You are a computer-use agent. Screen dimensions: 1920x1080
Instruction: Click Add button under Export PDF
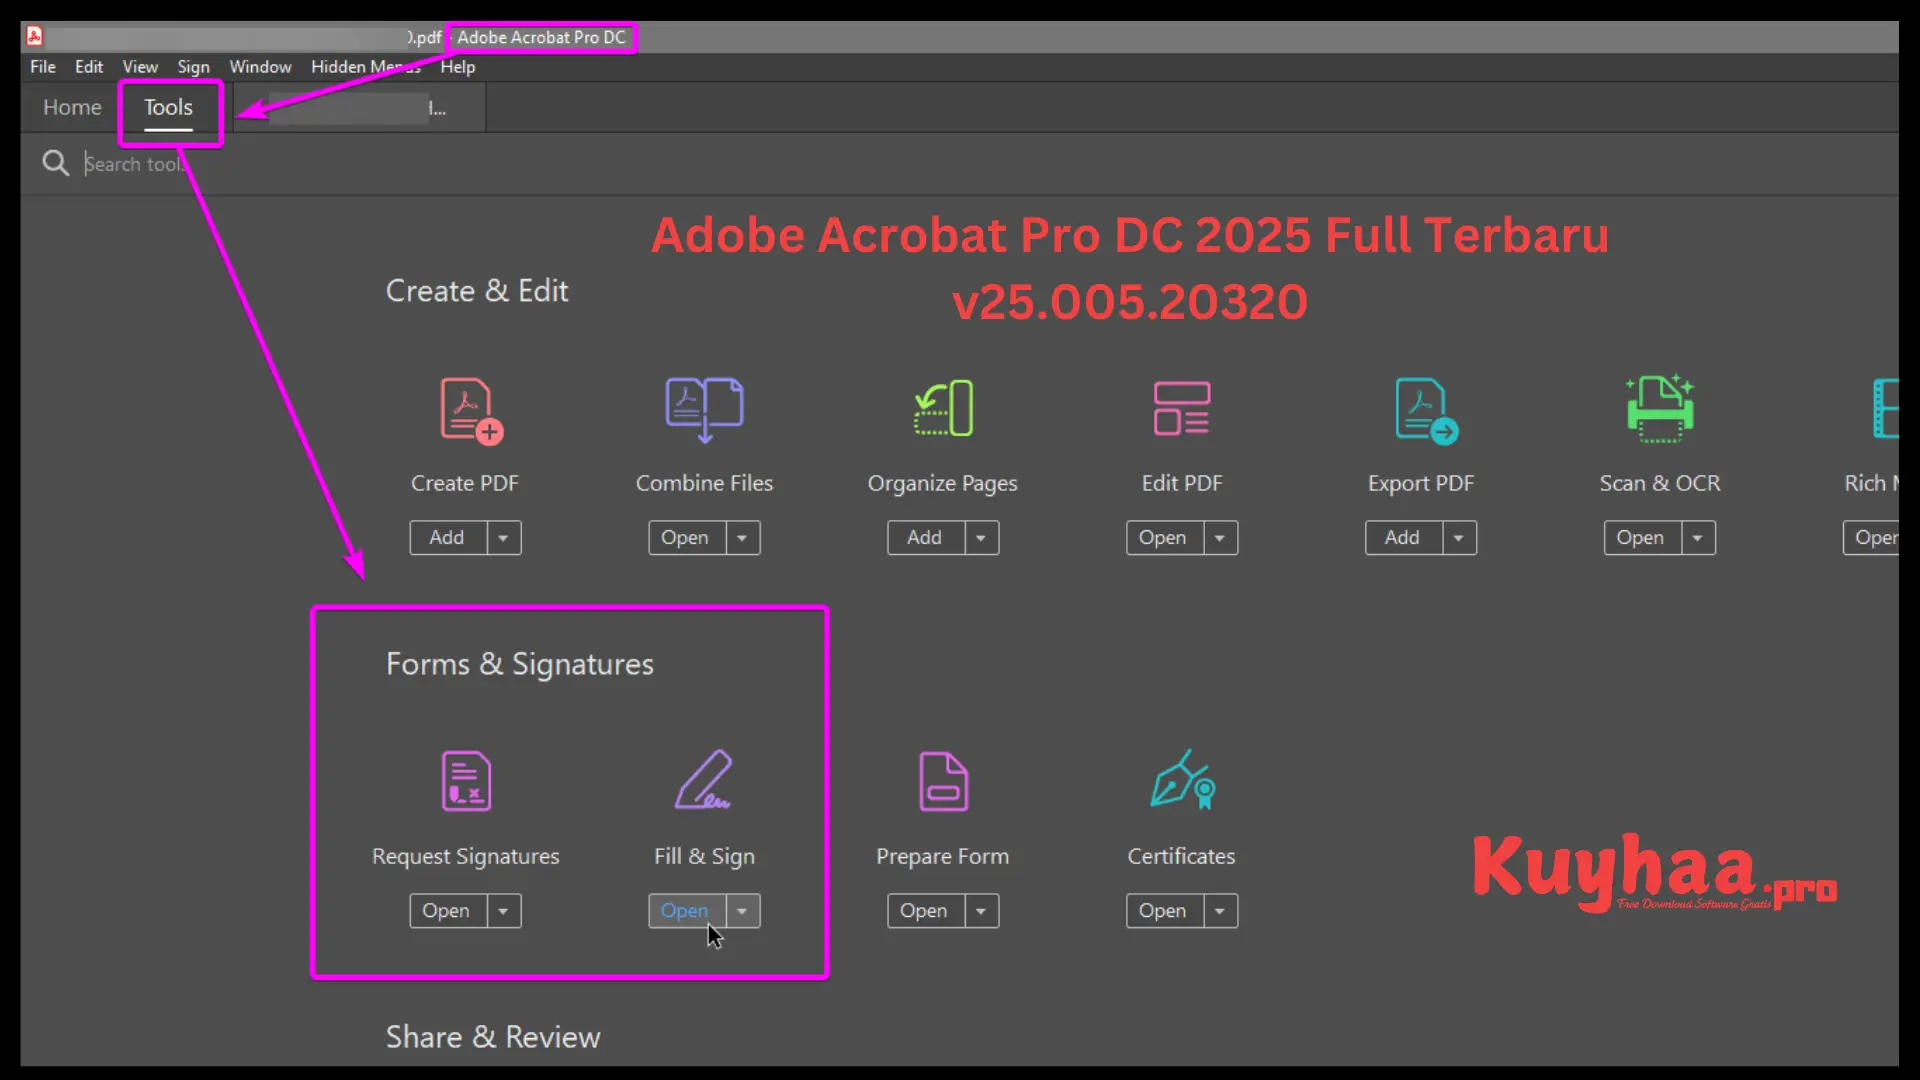(x=1404, y=537)
